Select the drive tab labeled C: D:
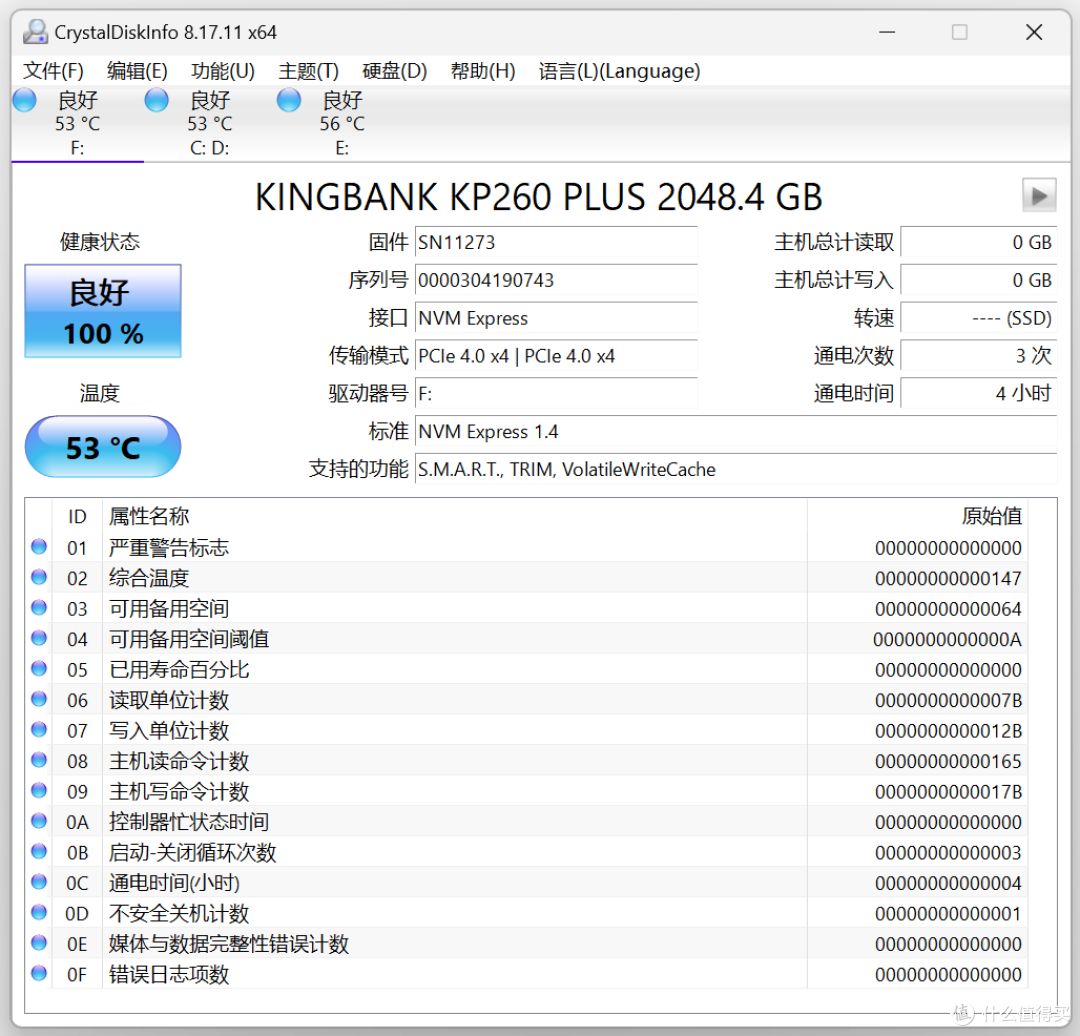 (x=208, y=122)
